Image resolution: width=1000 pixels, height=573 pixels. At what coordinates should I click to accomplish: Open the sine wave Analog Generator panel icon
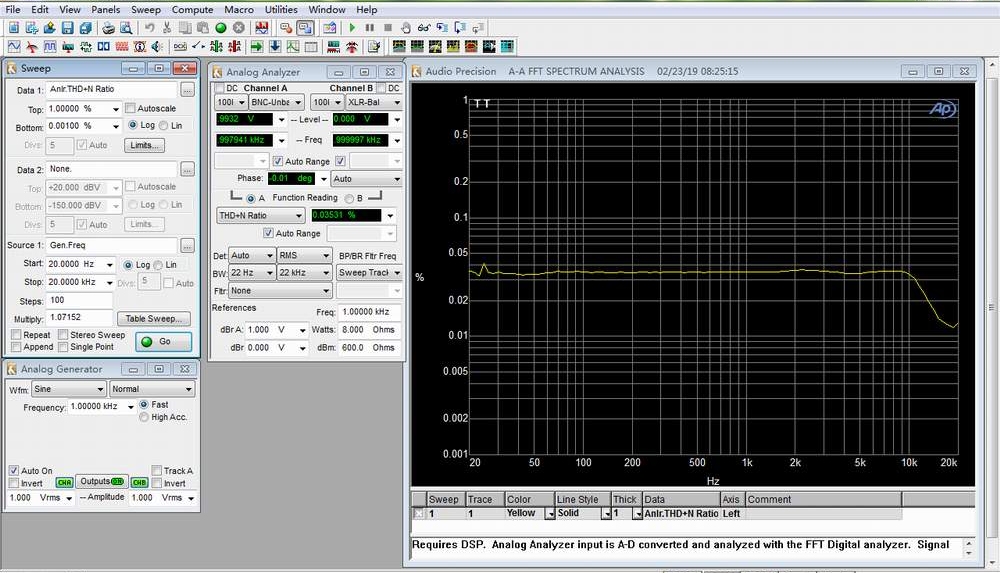14,47
